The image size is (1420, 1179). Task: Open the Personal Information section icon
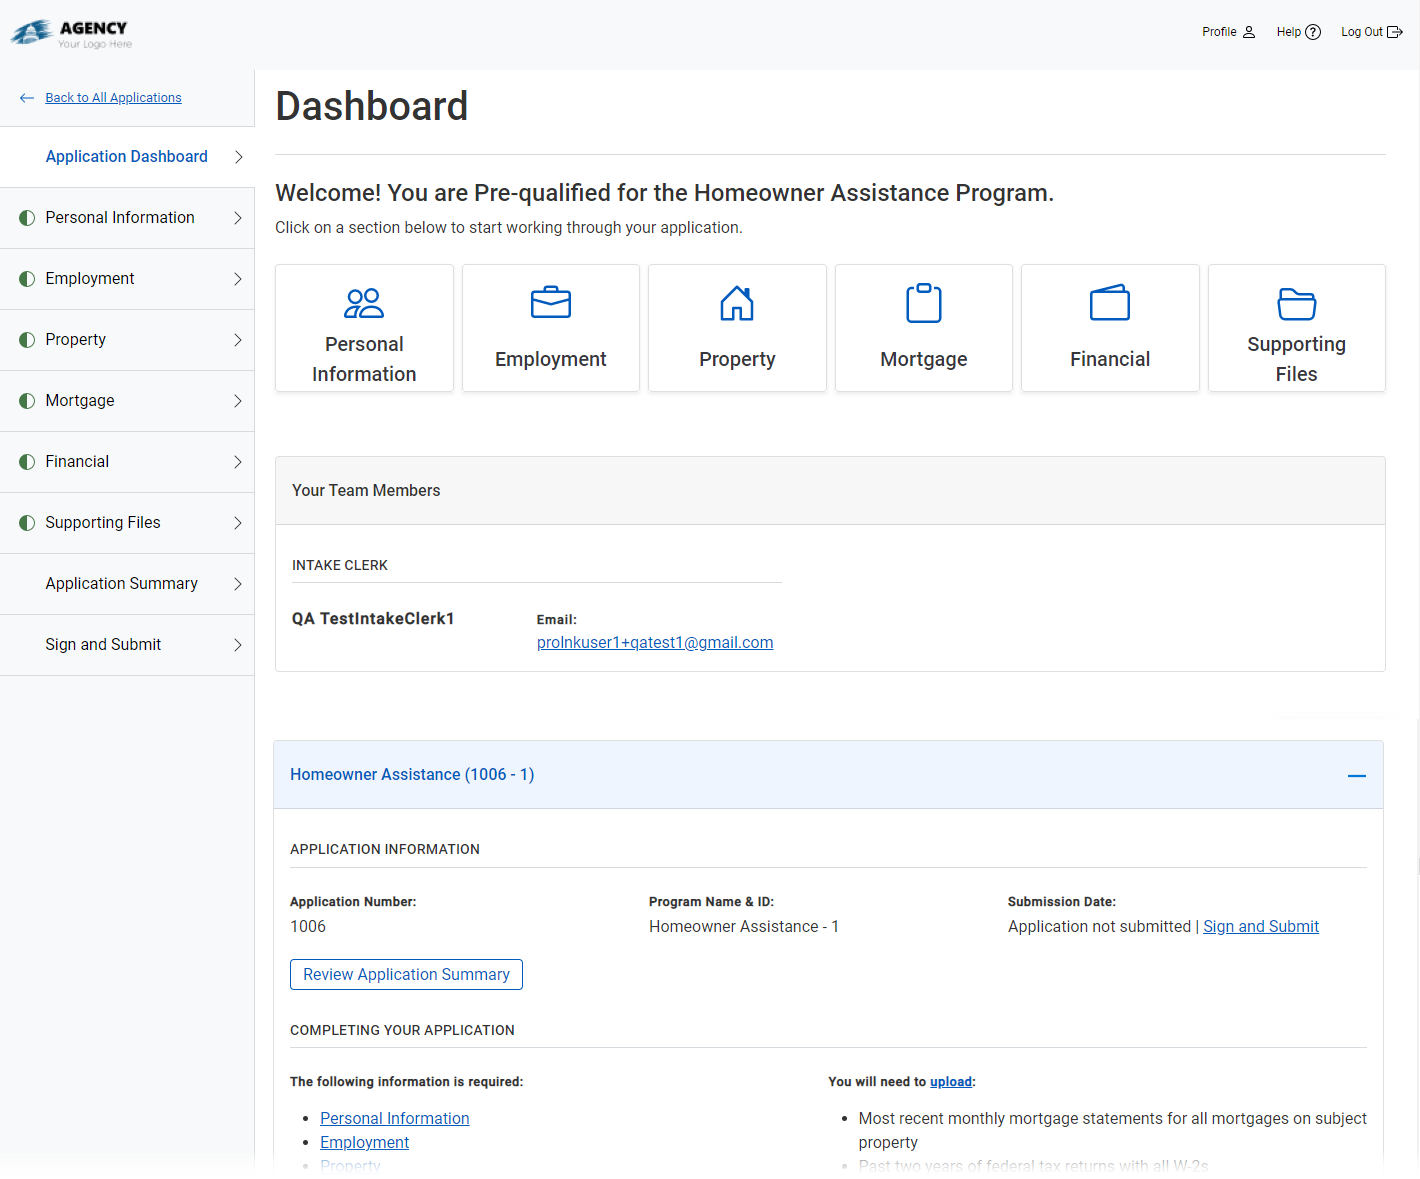click(x=364, y=302)
